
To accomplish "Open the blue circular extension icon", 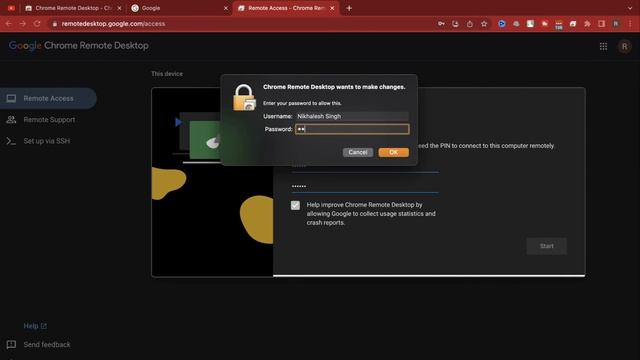I will (502, 24).
